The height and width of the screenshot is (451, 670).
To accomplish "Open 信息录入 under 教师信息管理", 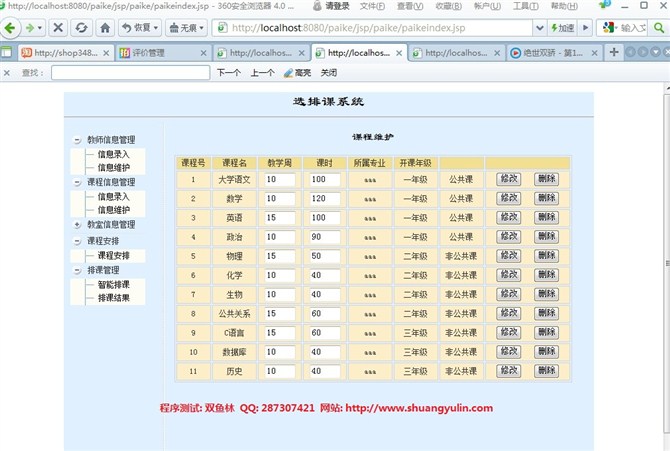I will click(113, 154).
